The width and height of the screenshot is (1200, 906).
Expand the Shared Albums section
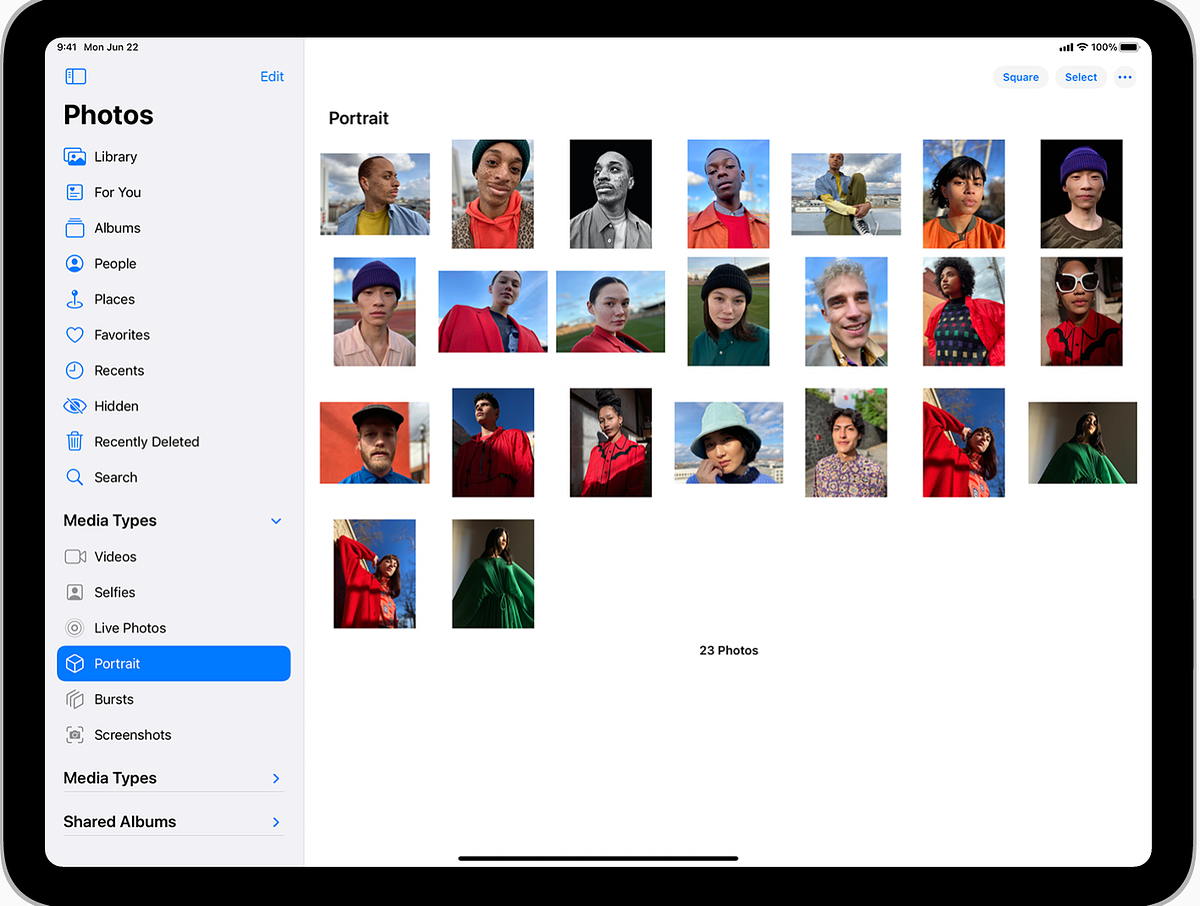tap(275, 821)
